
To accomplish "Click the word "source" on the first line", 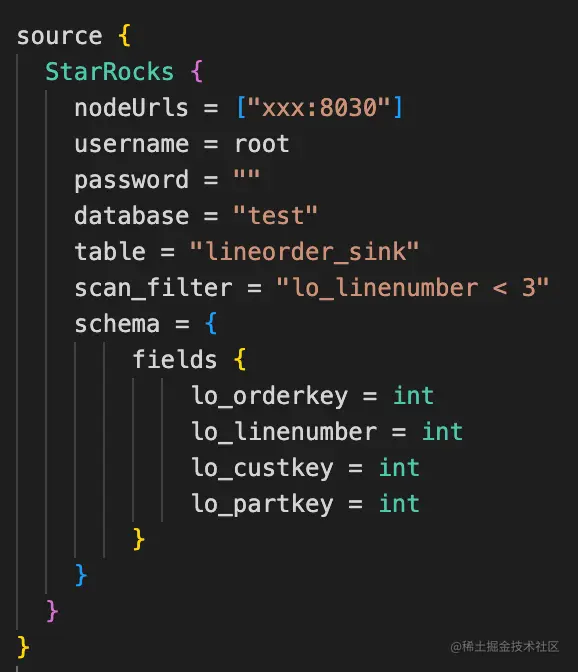I will click(60, 36).
